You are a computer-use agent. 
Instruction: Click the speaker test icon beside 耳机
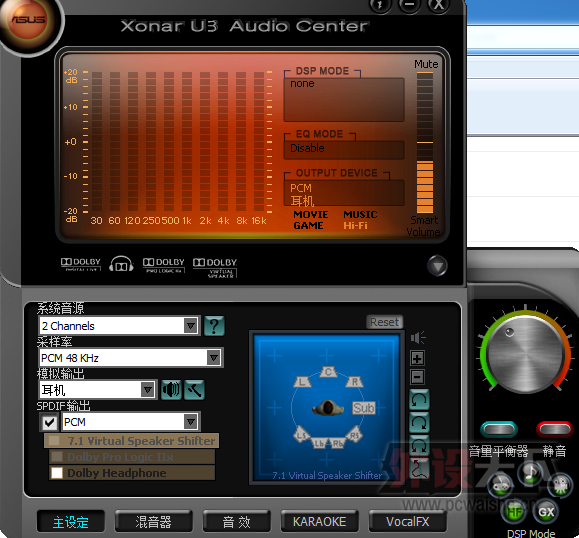171,390
